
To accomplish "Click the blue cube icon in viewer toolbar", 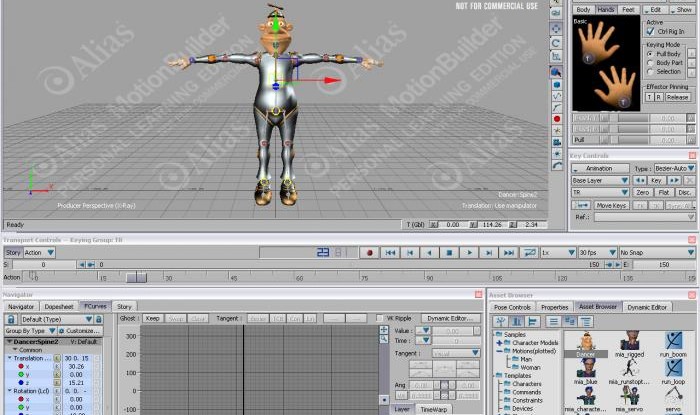I will 557,84.
